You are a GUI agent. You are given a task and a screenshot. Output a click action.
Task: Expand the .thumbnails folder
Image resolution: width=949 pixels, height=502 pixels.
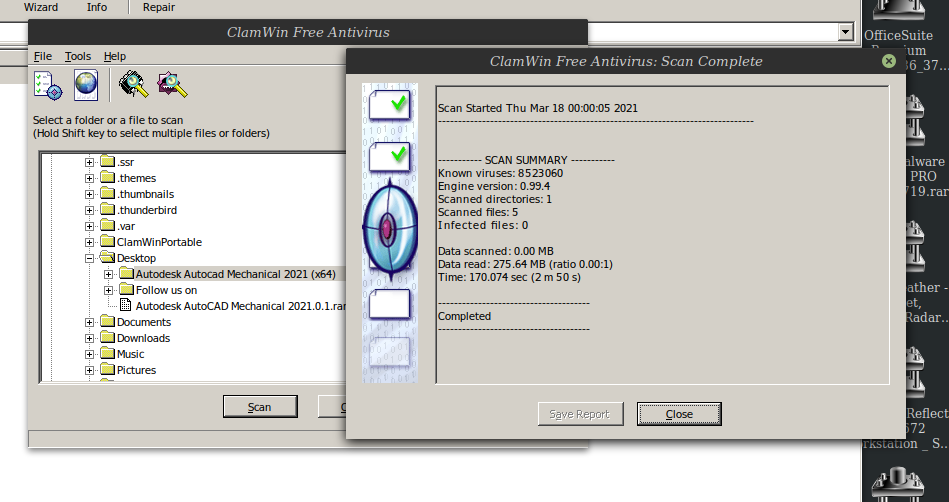pyautogui.click(x=90, y=194)
